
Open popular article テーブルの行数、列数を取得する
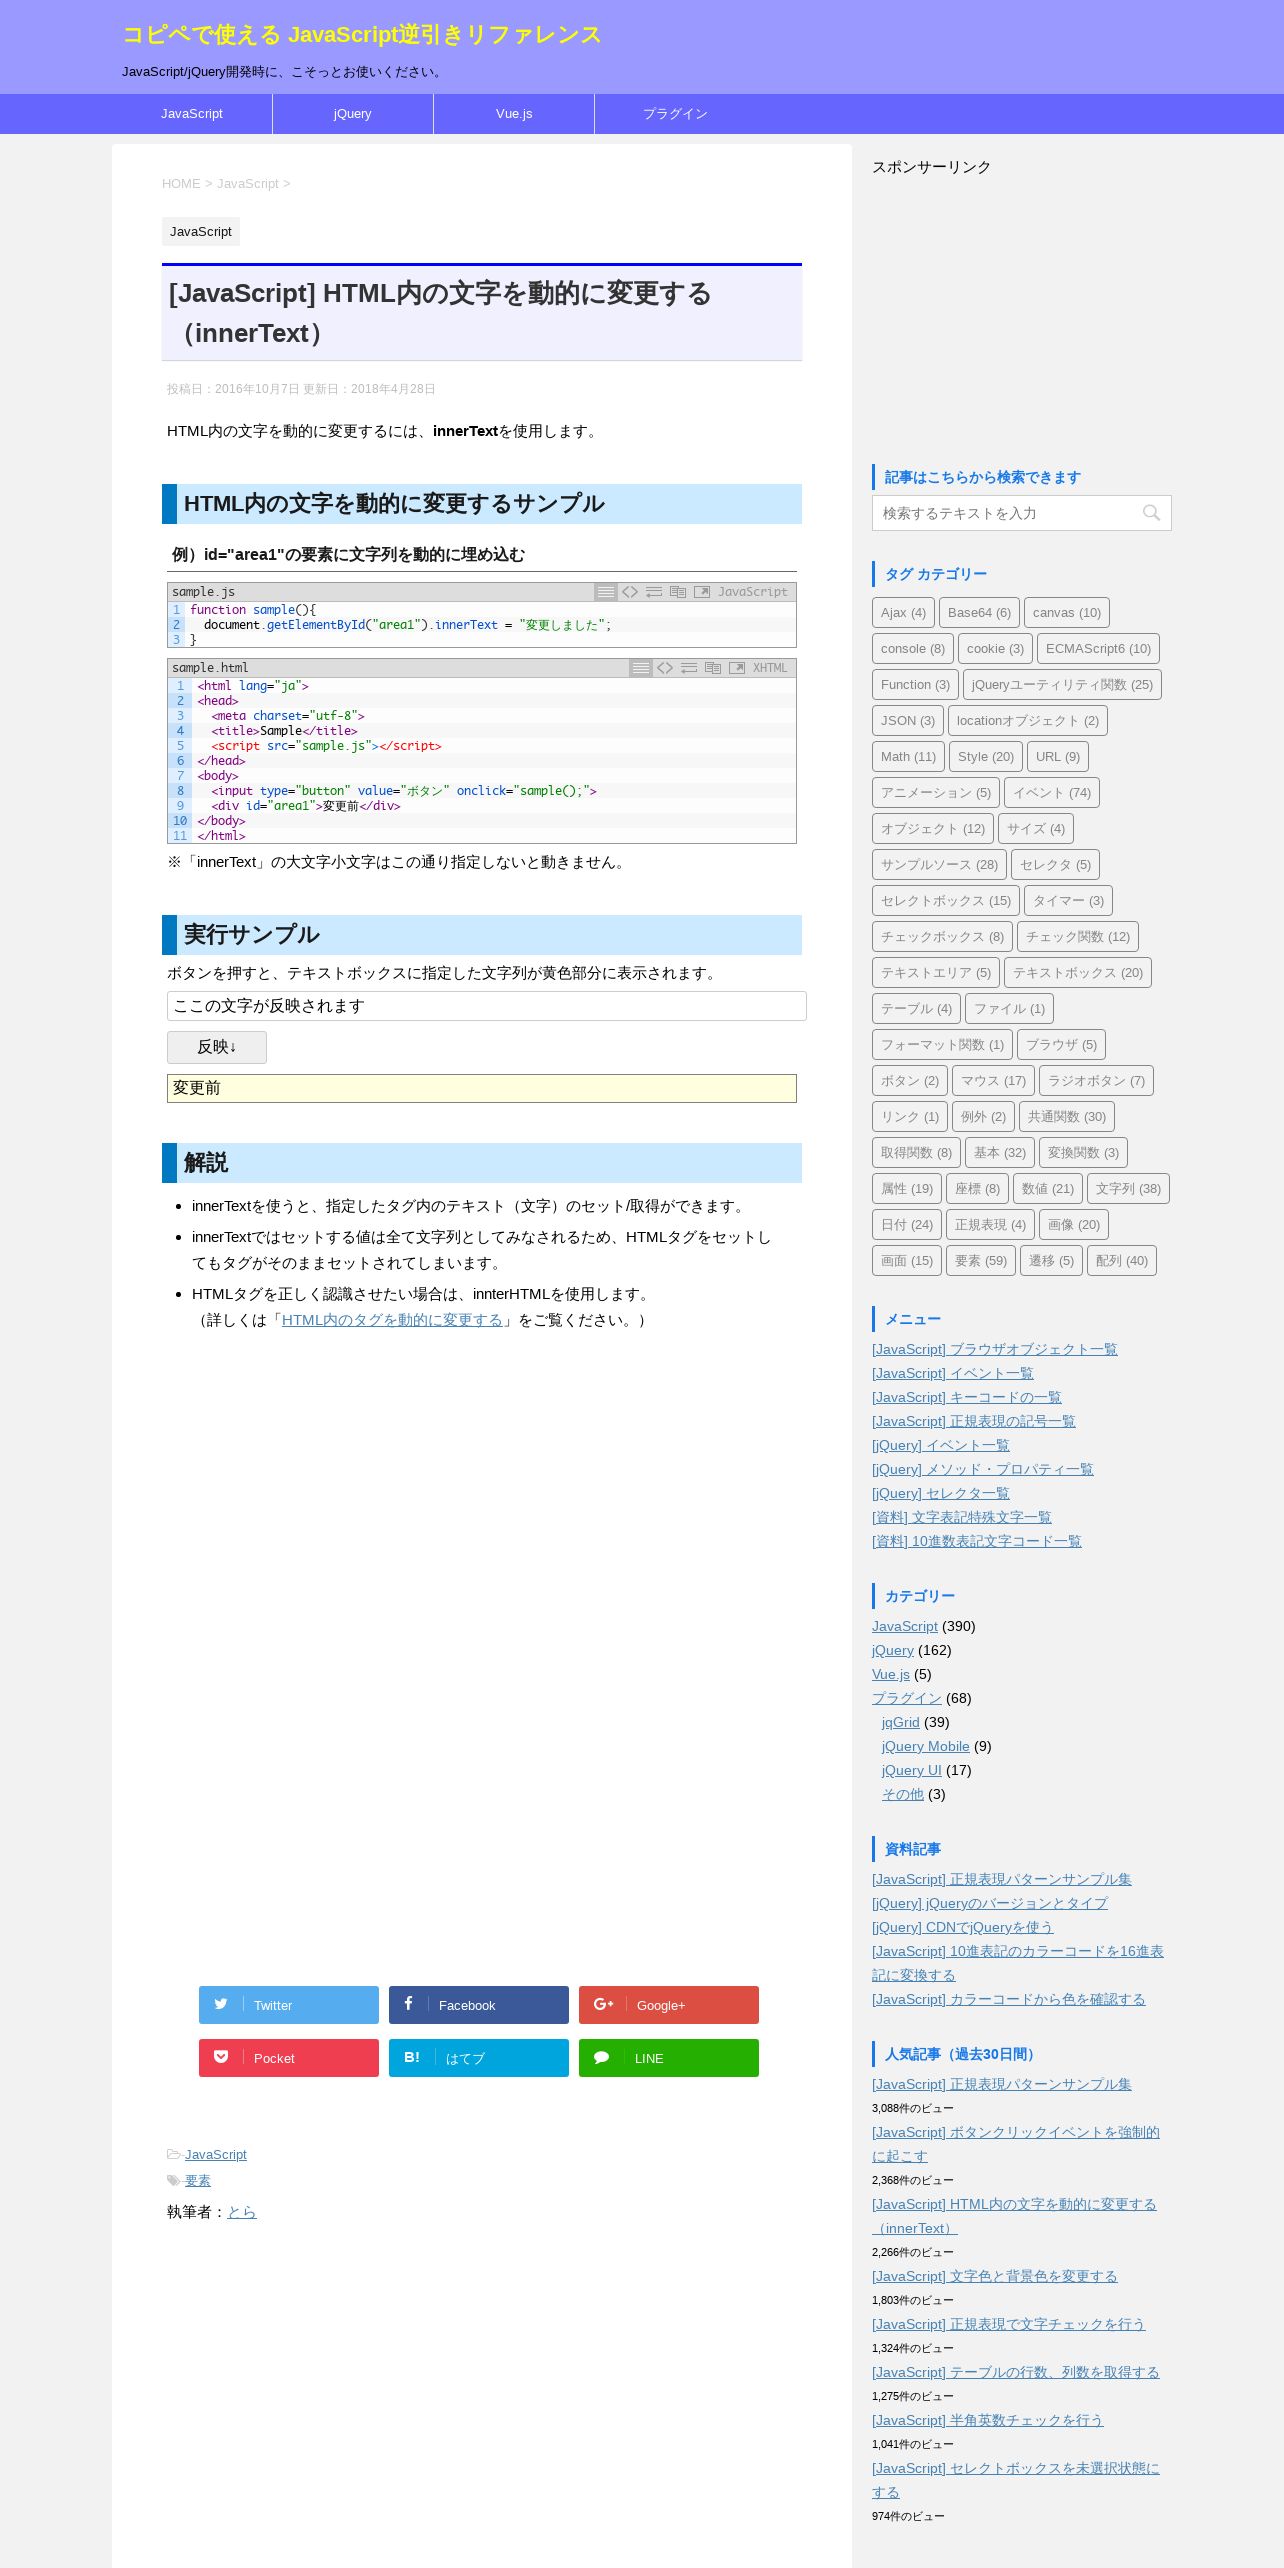click(x=1016, y=2373)
